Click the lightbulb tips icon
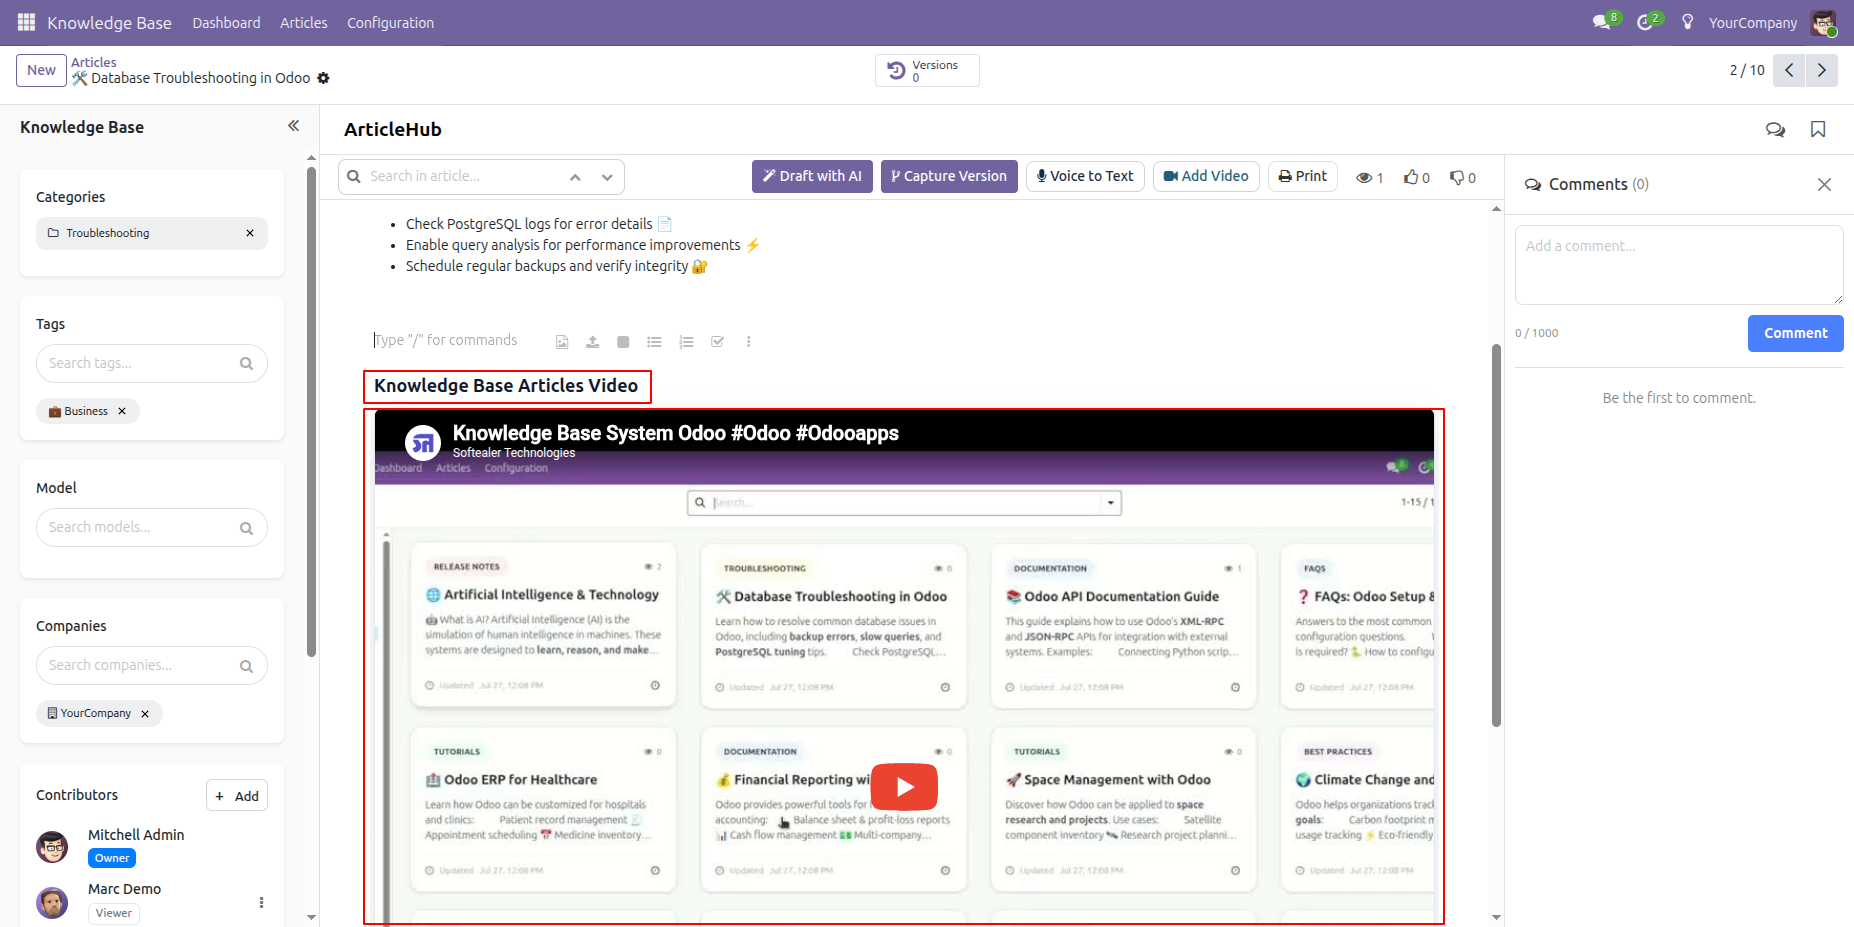Screen dimensions: 1854x927 (x=1687, y=22)
